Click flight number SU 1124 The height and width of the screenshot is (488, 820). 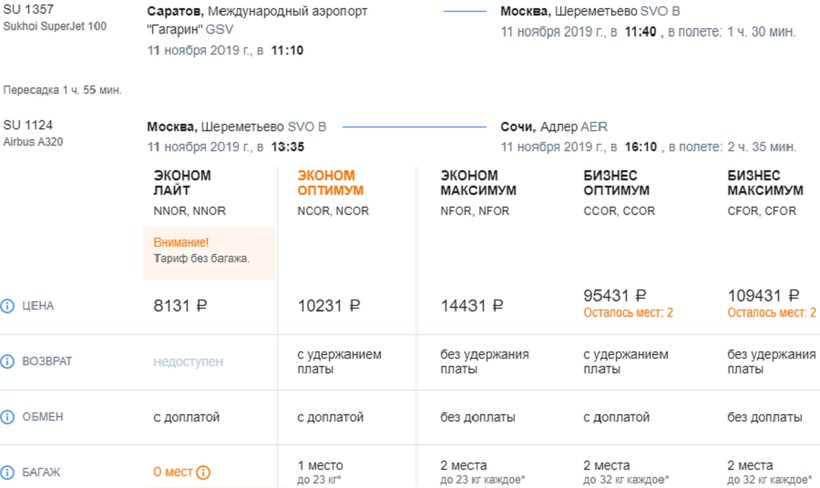click(x=26, y=126)
